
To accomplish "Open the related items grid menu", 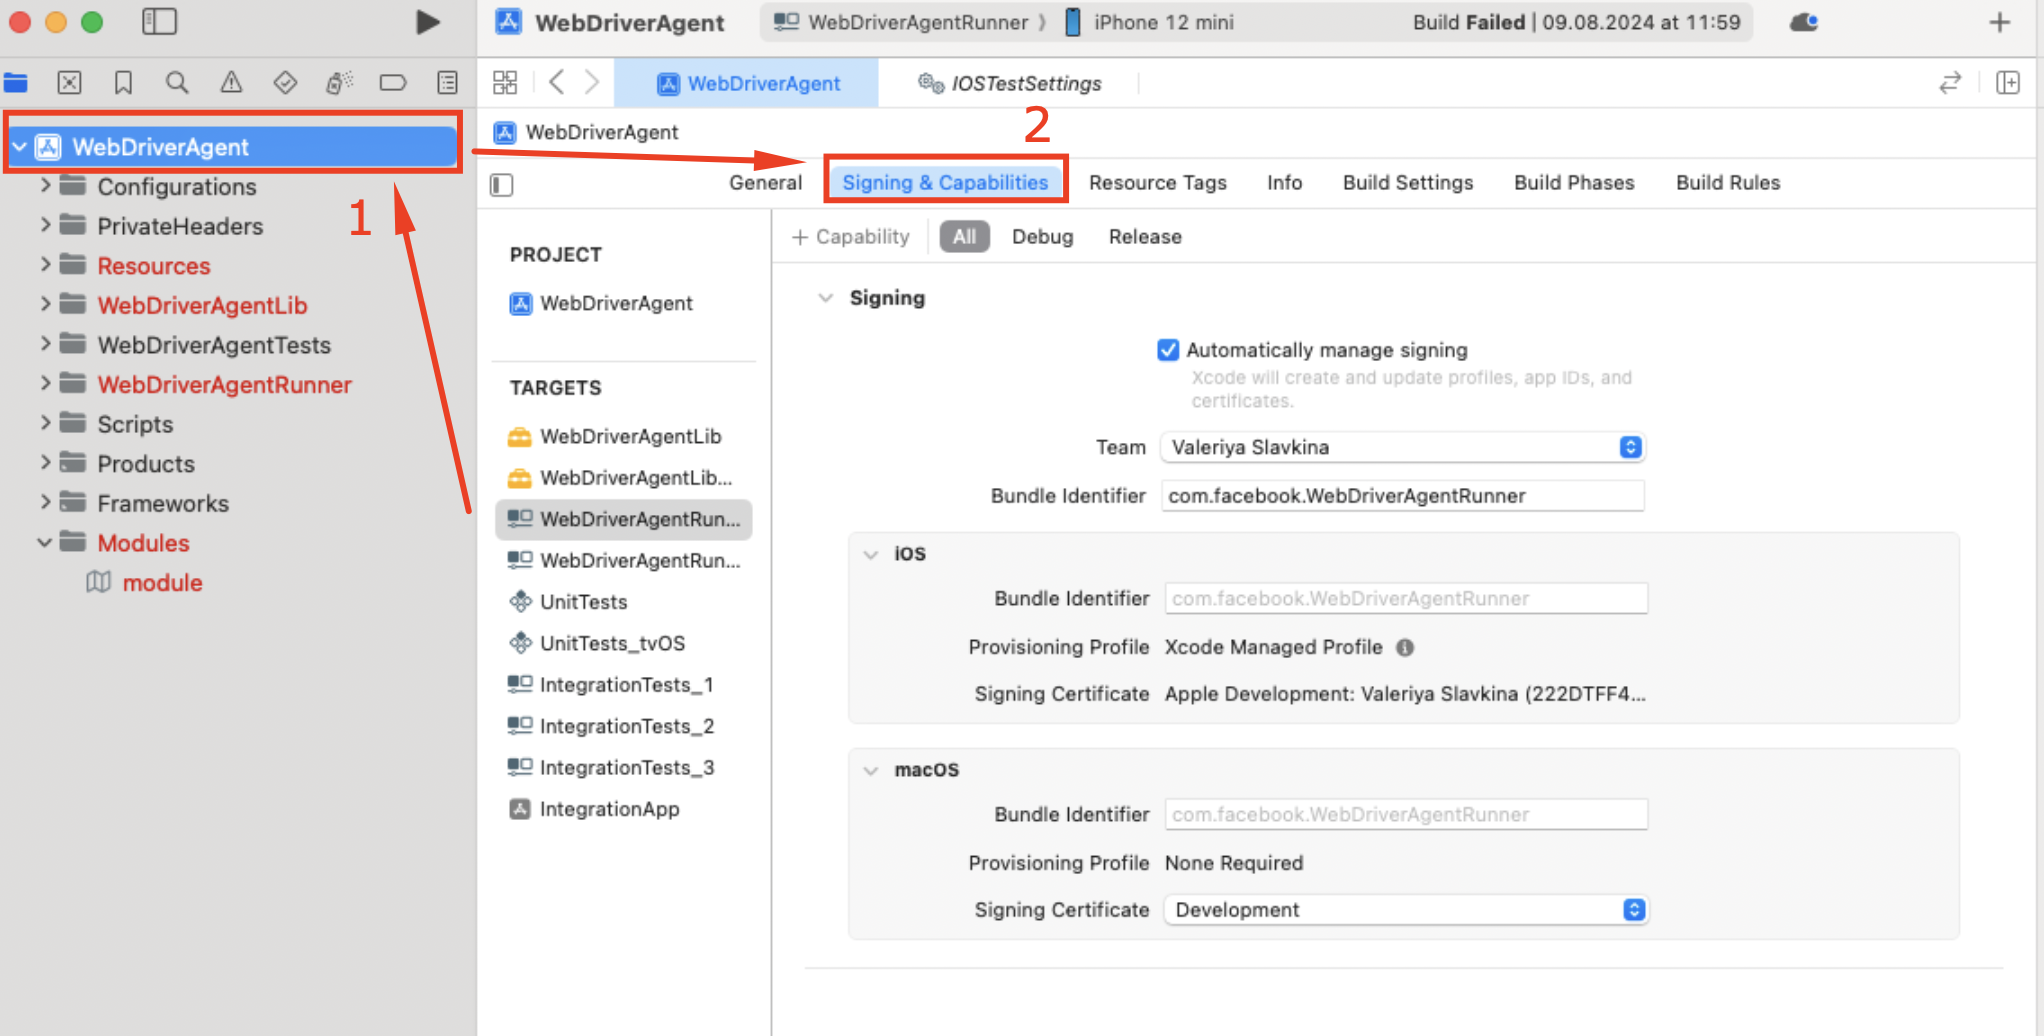I will tap(505, 83).
